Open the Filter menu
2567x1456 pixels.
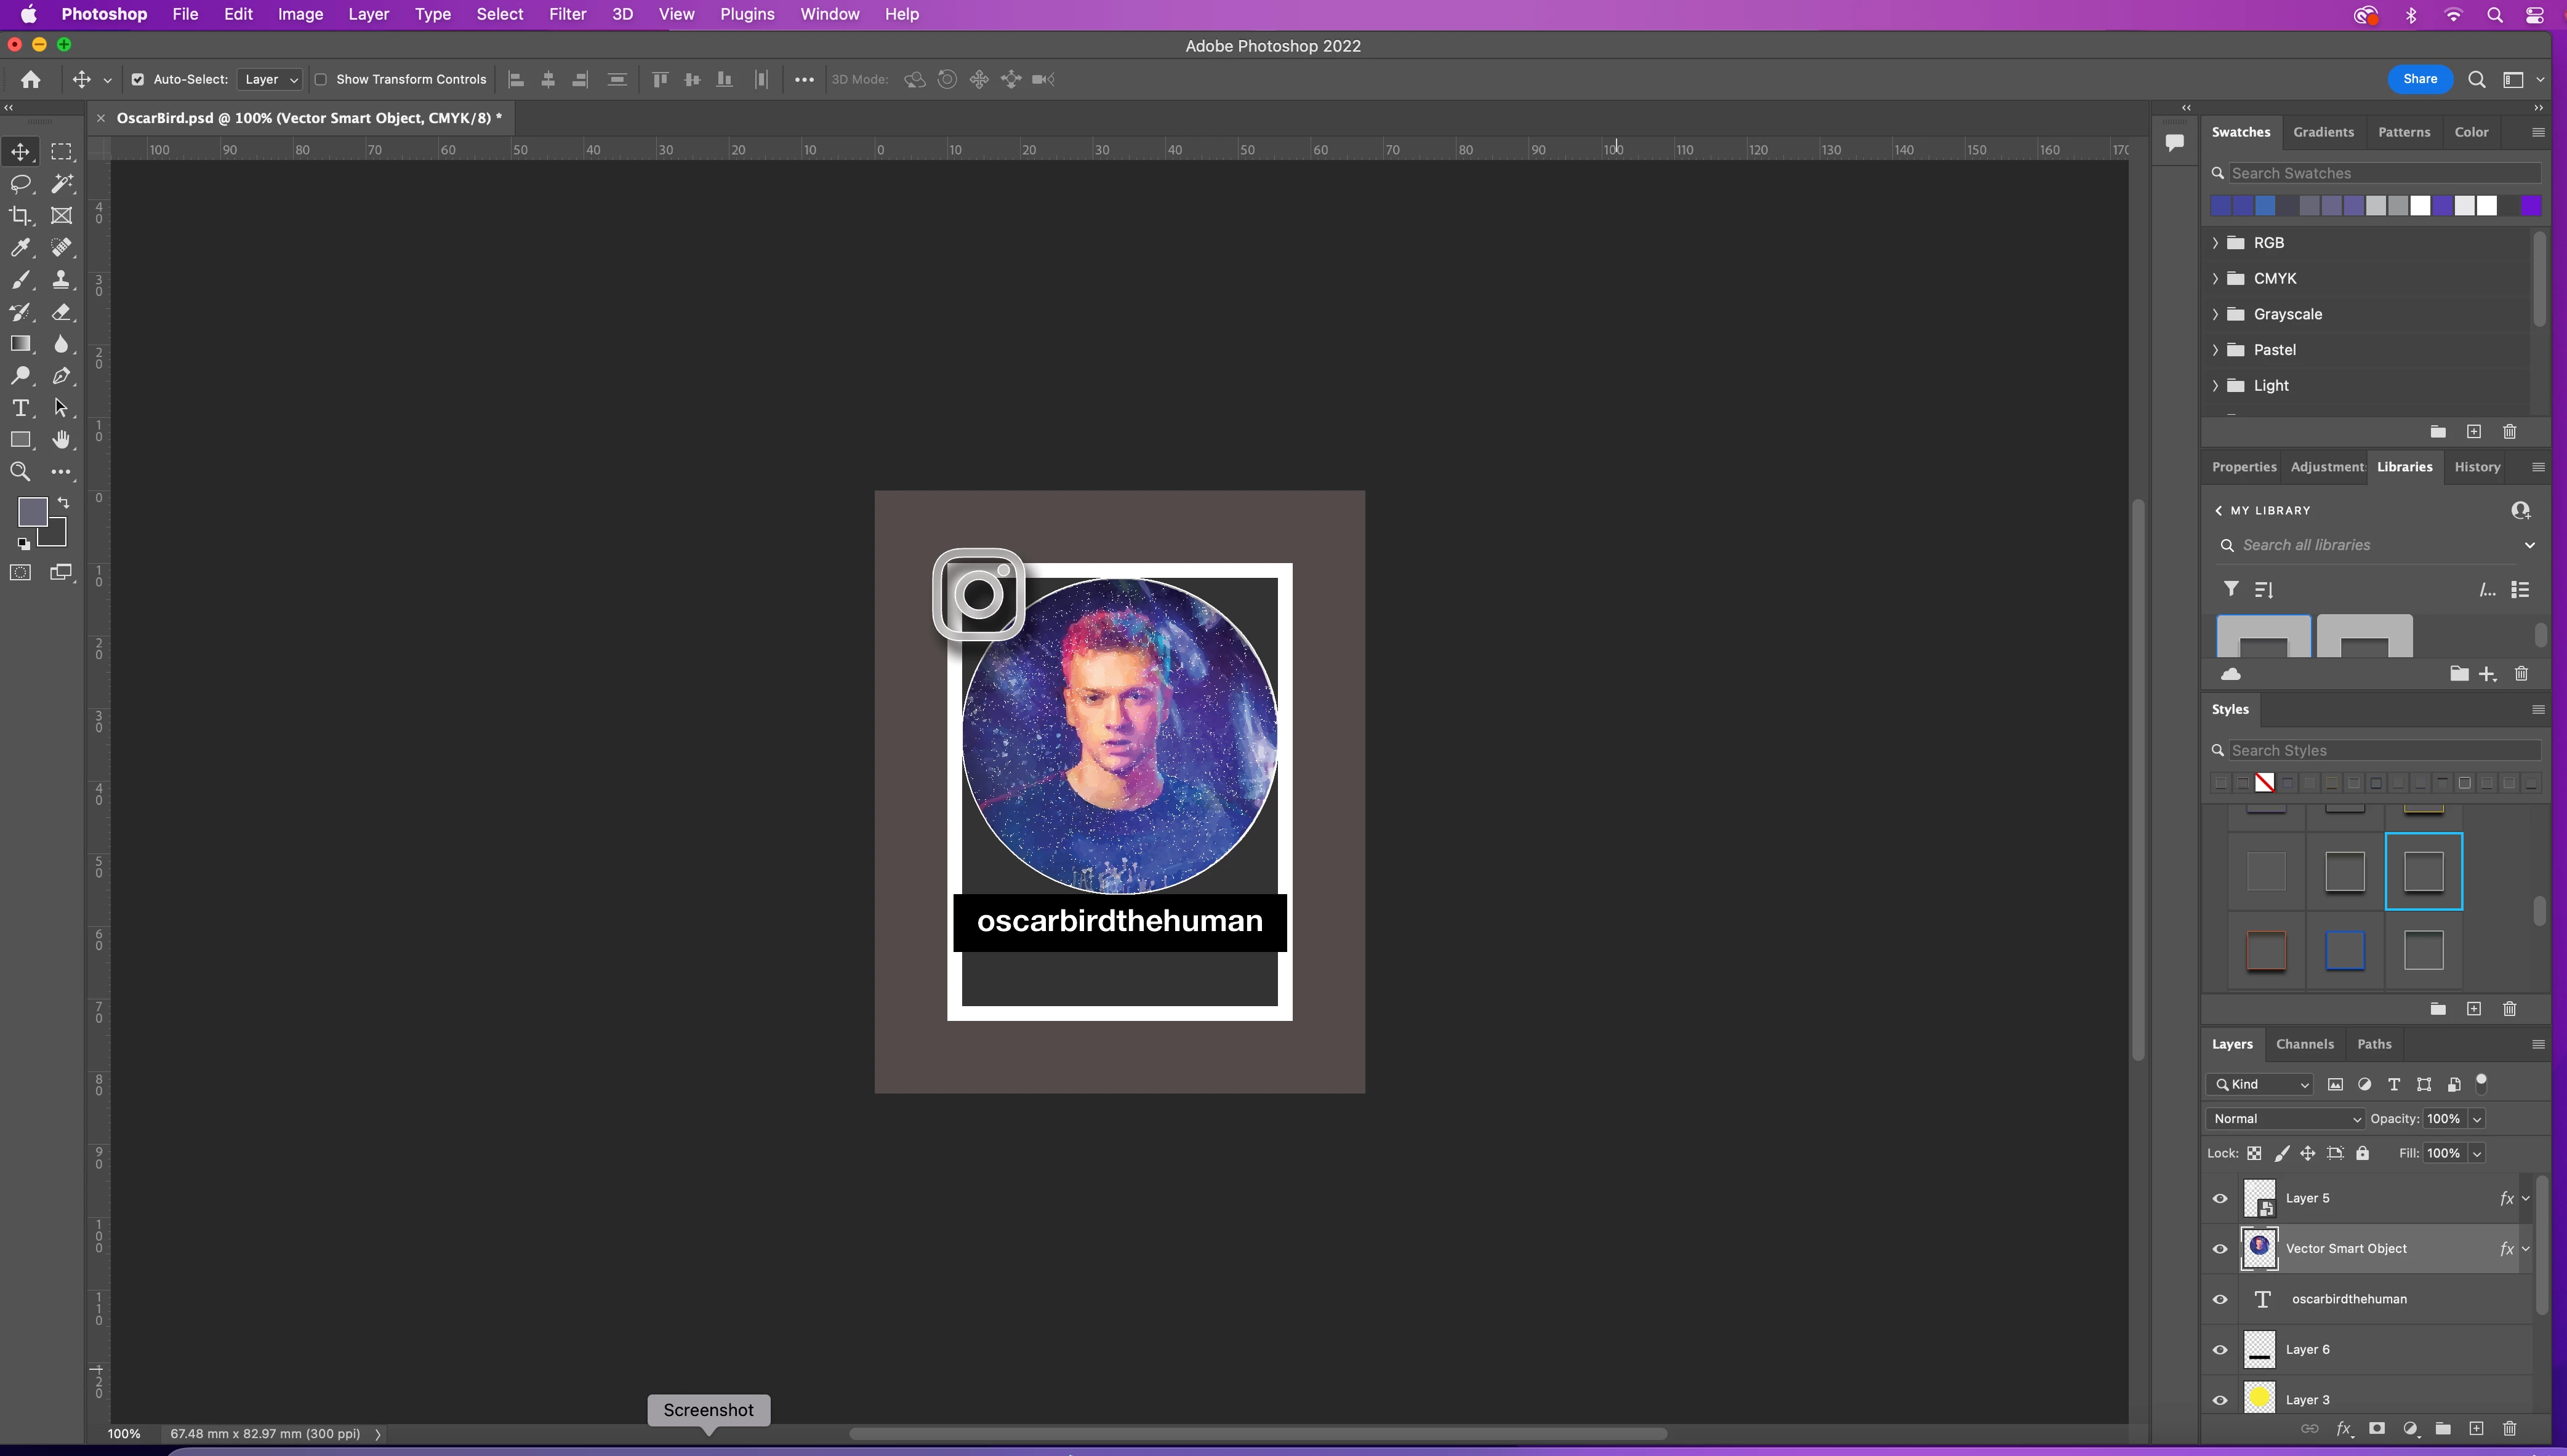point(567,14)
